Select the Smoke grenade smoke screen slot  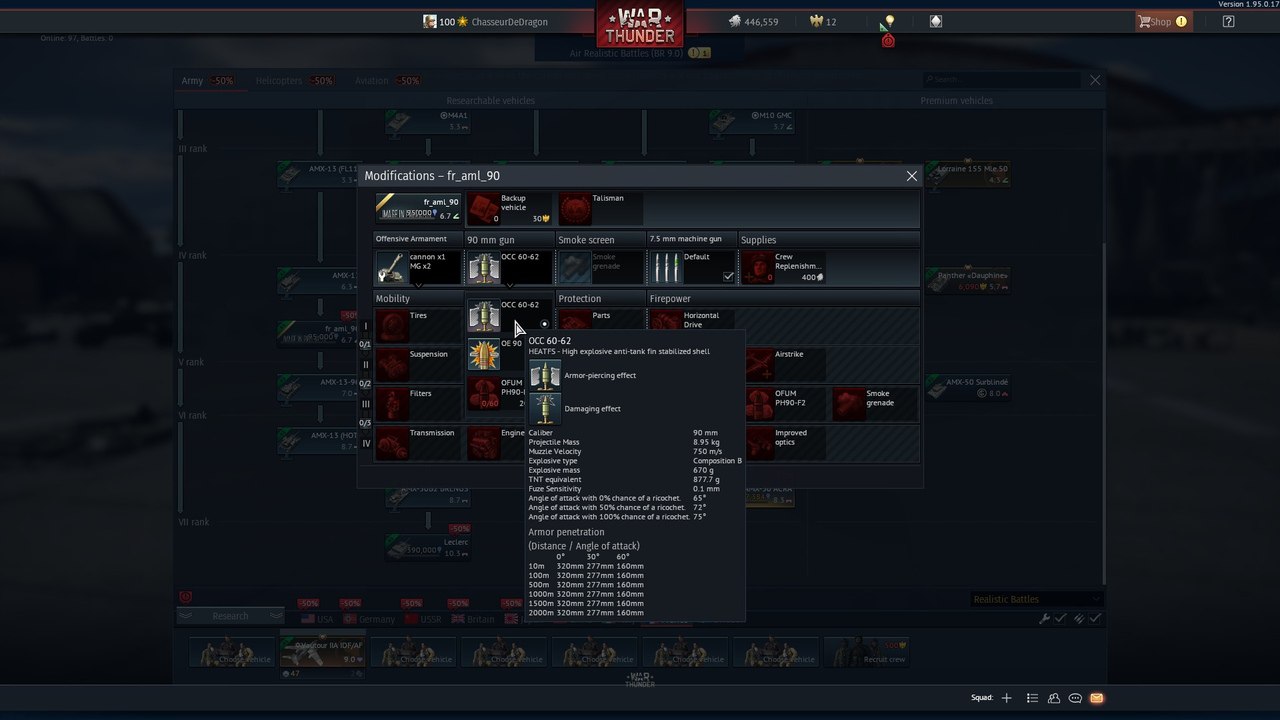point(601,268)
